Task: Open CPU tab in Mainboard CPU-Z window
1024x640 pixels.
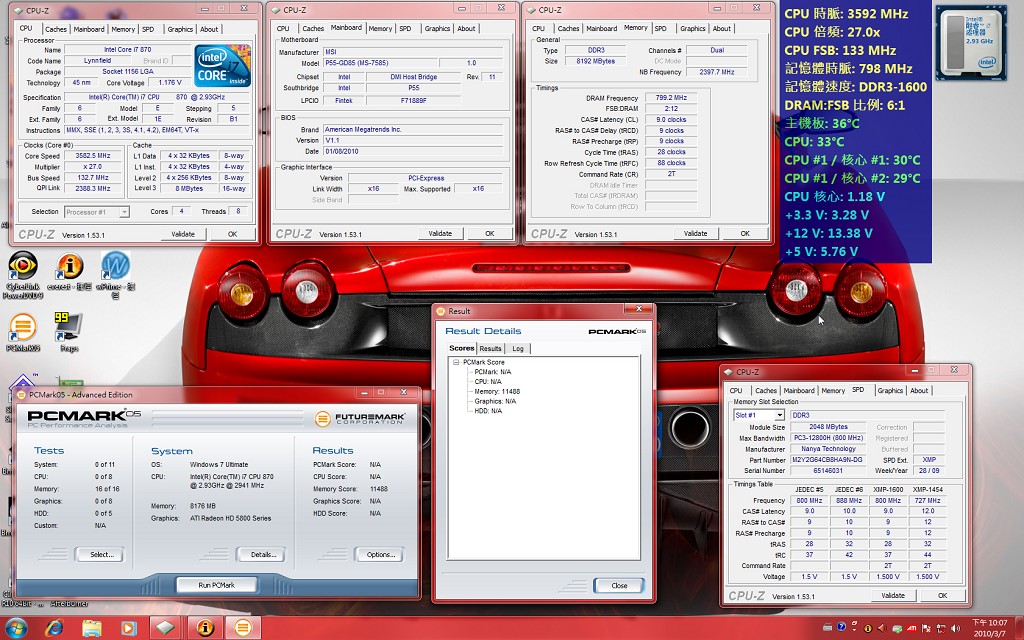Action: click(x=283, y=28)
